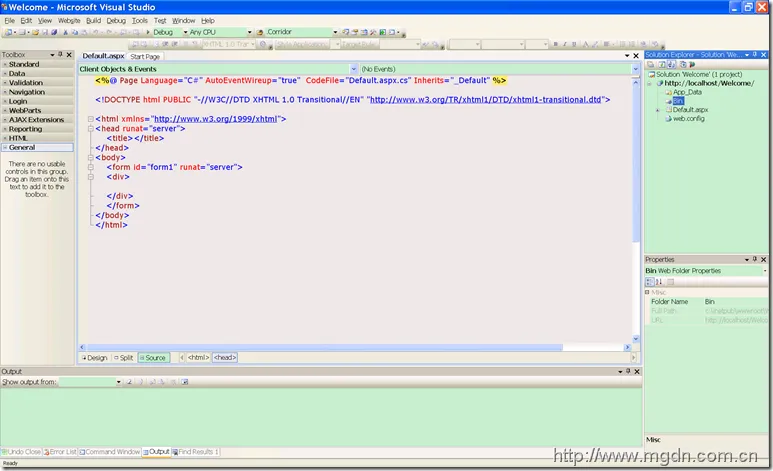
Task: Open the Command Window bottom tab
Action: click(110, 452)
